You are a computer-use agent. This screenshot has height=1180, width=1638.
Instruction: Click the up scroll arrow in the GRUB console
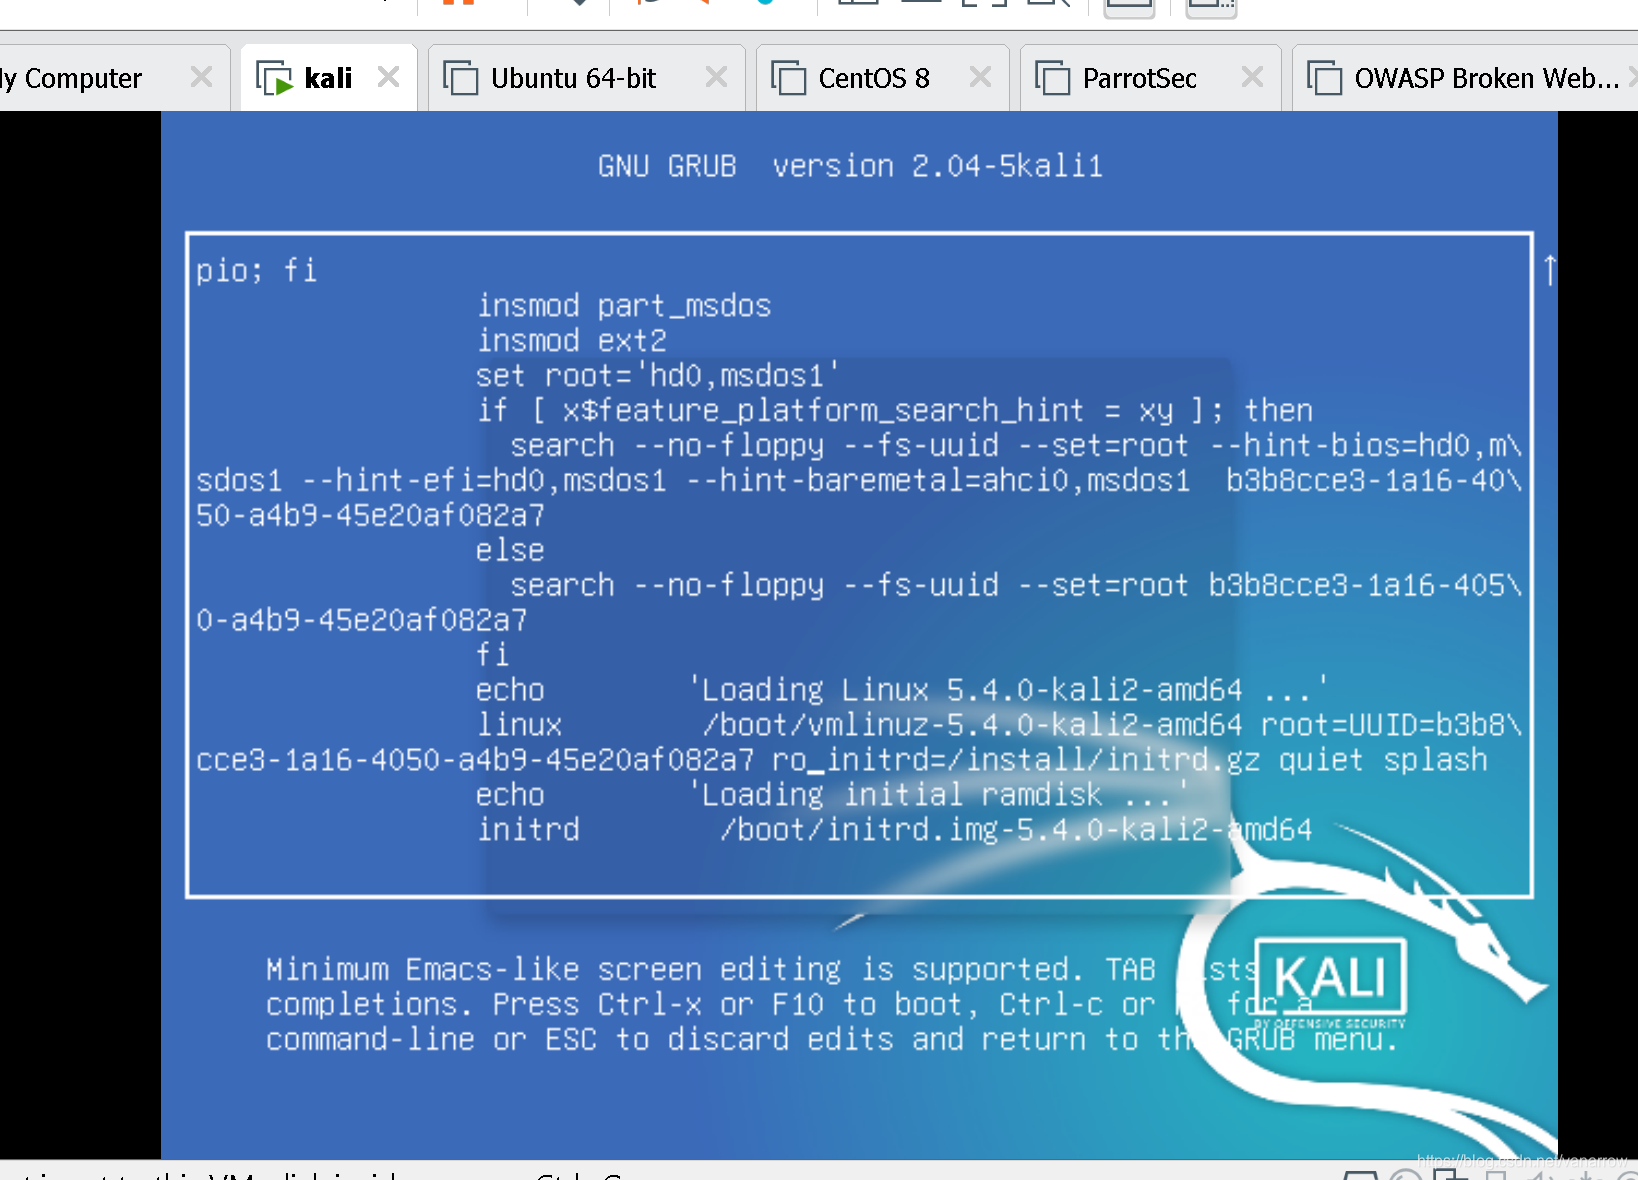(1549, 268)
